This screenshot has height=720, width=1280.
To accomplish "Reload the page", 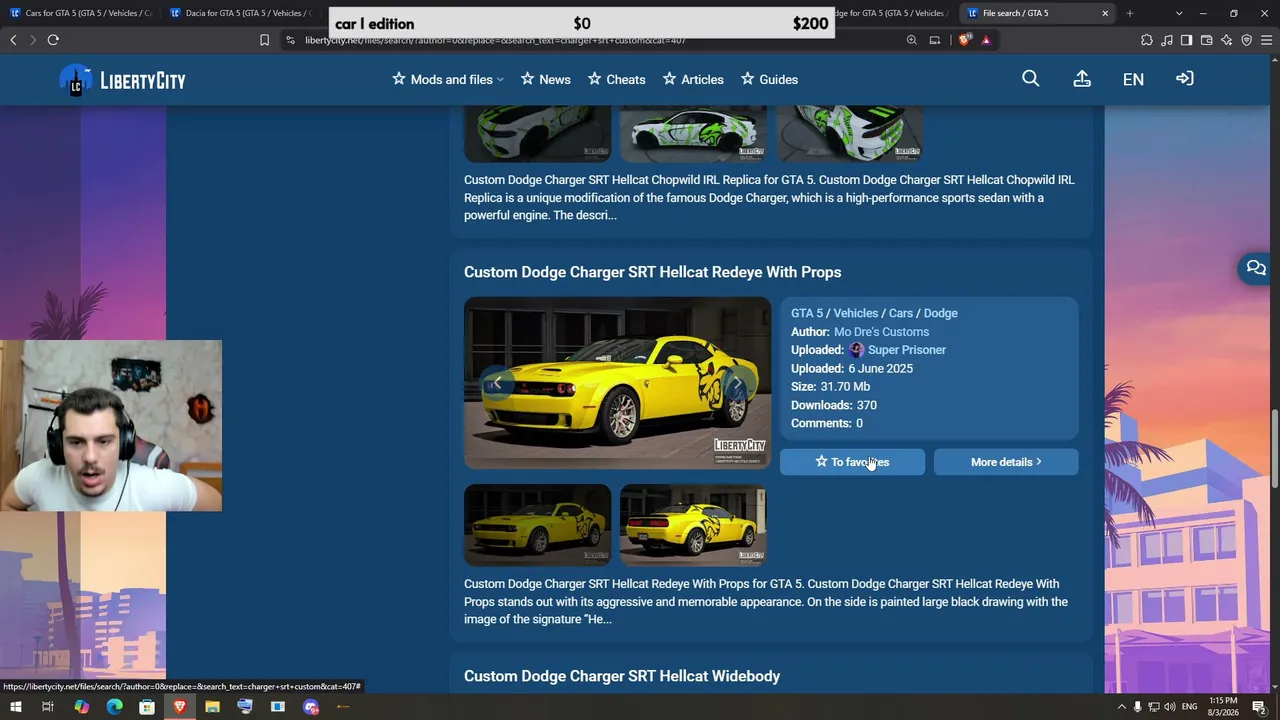I will [53, 40].
